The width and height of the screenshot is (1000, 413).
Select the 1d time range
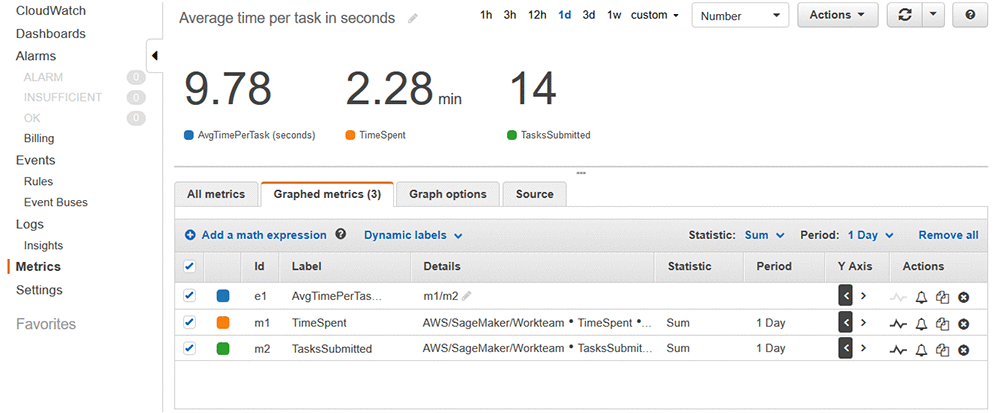(x=564, y=15)
